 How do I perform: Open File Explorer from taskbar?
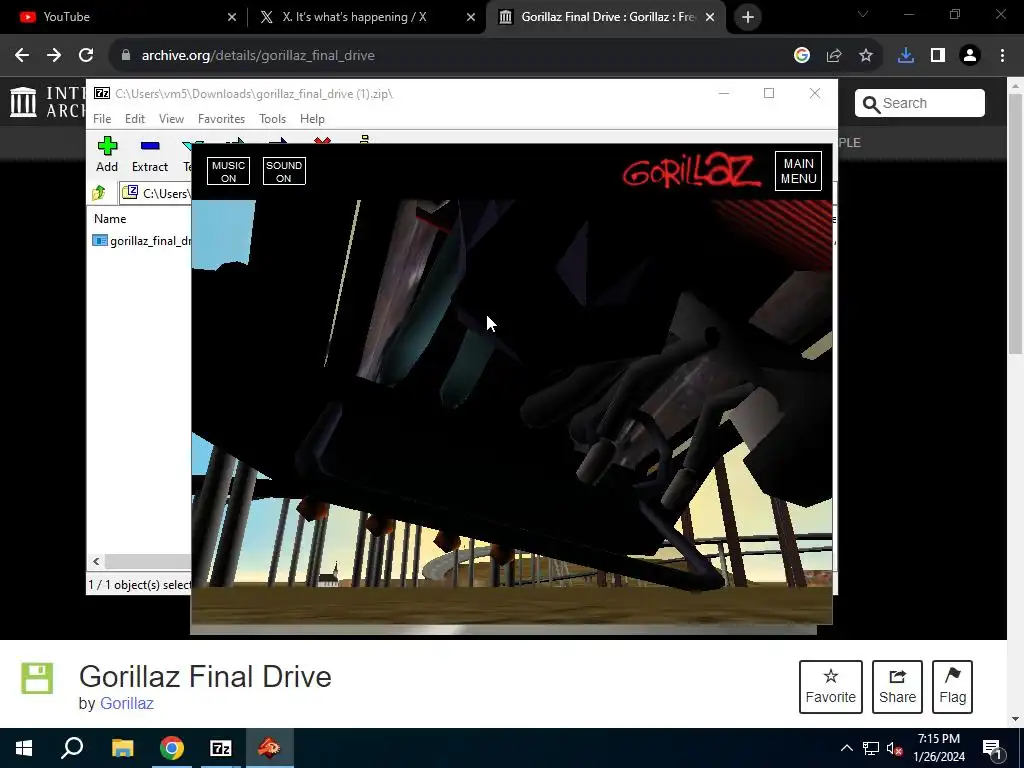click(122, 748)
